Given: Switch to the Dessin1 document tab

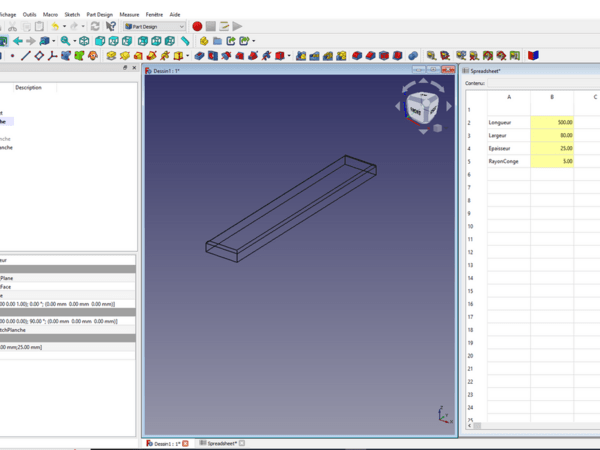Looking at the screenshot, I should pos(165,443).
